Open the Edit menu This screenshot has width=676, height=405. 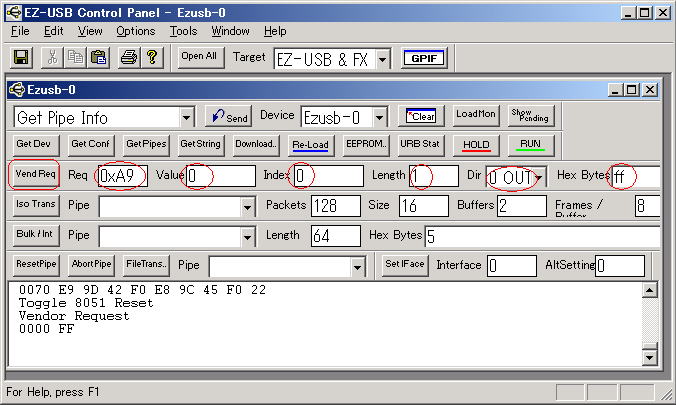(x=53, y=31)
